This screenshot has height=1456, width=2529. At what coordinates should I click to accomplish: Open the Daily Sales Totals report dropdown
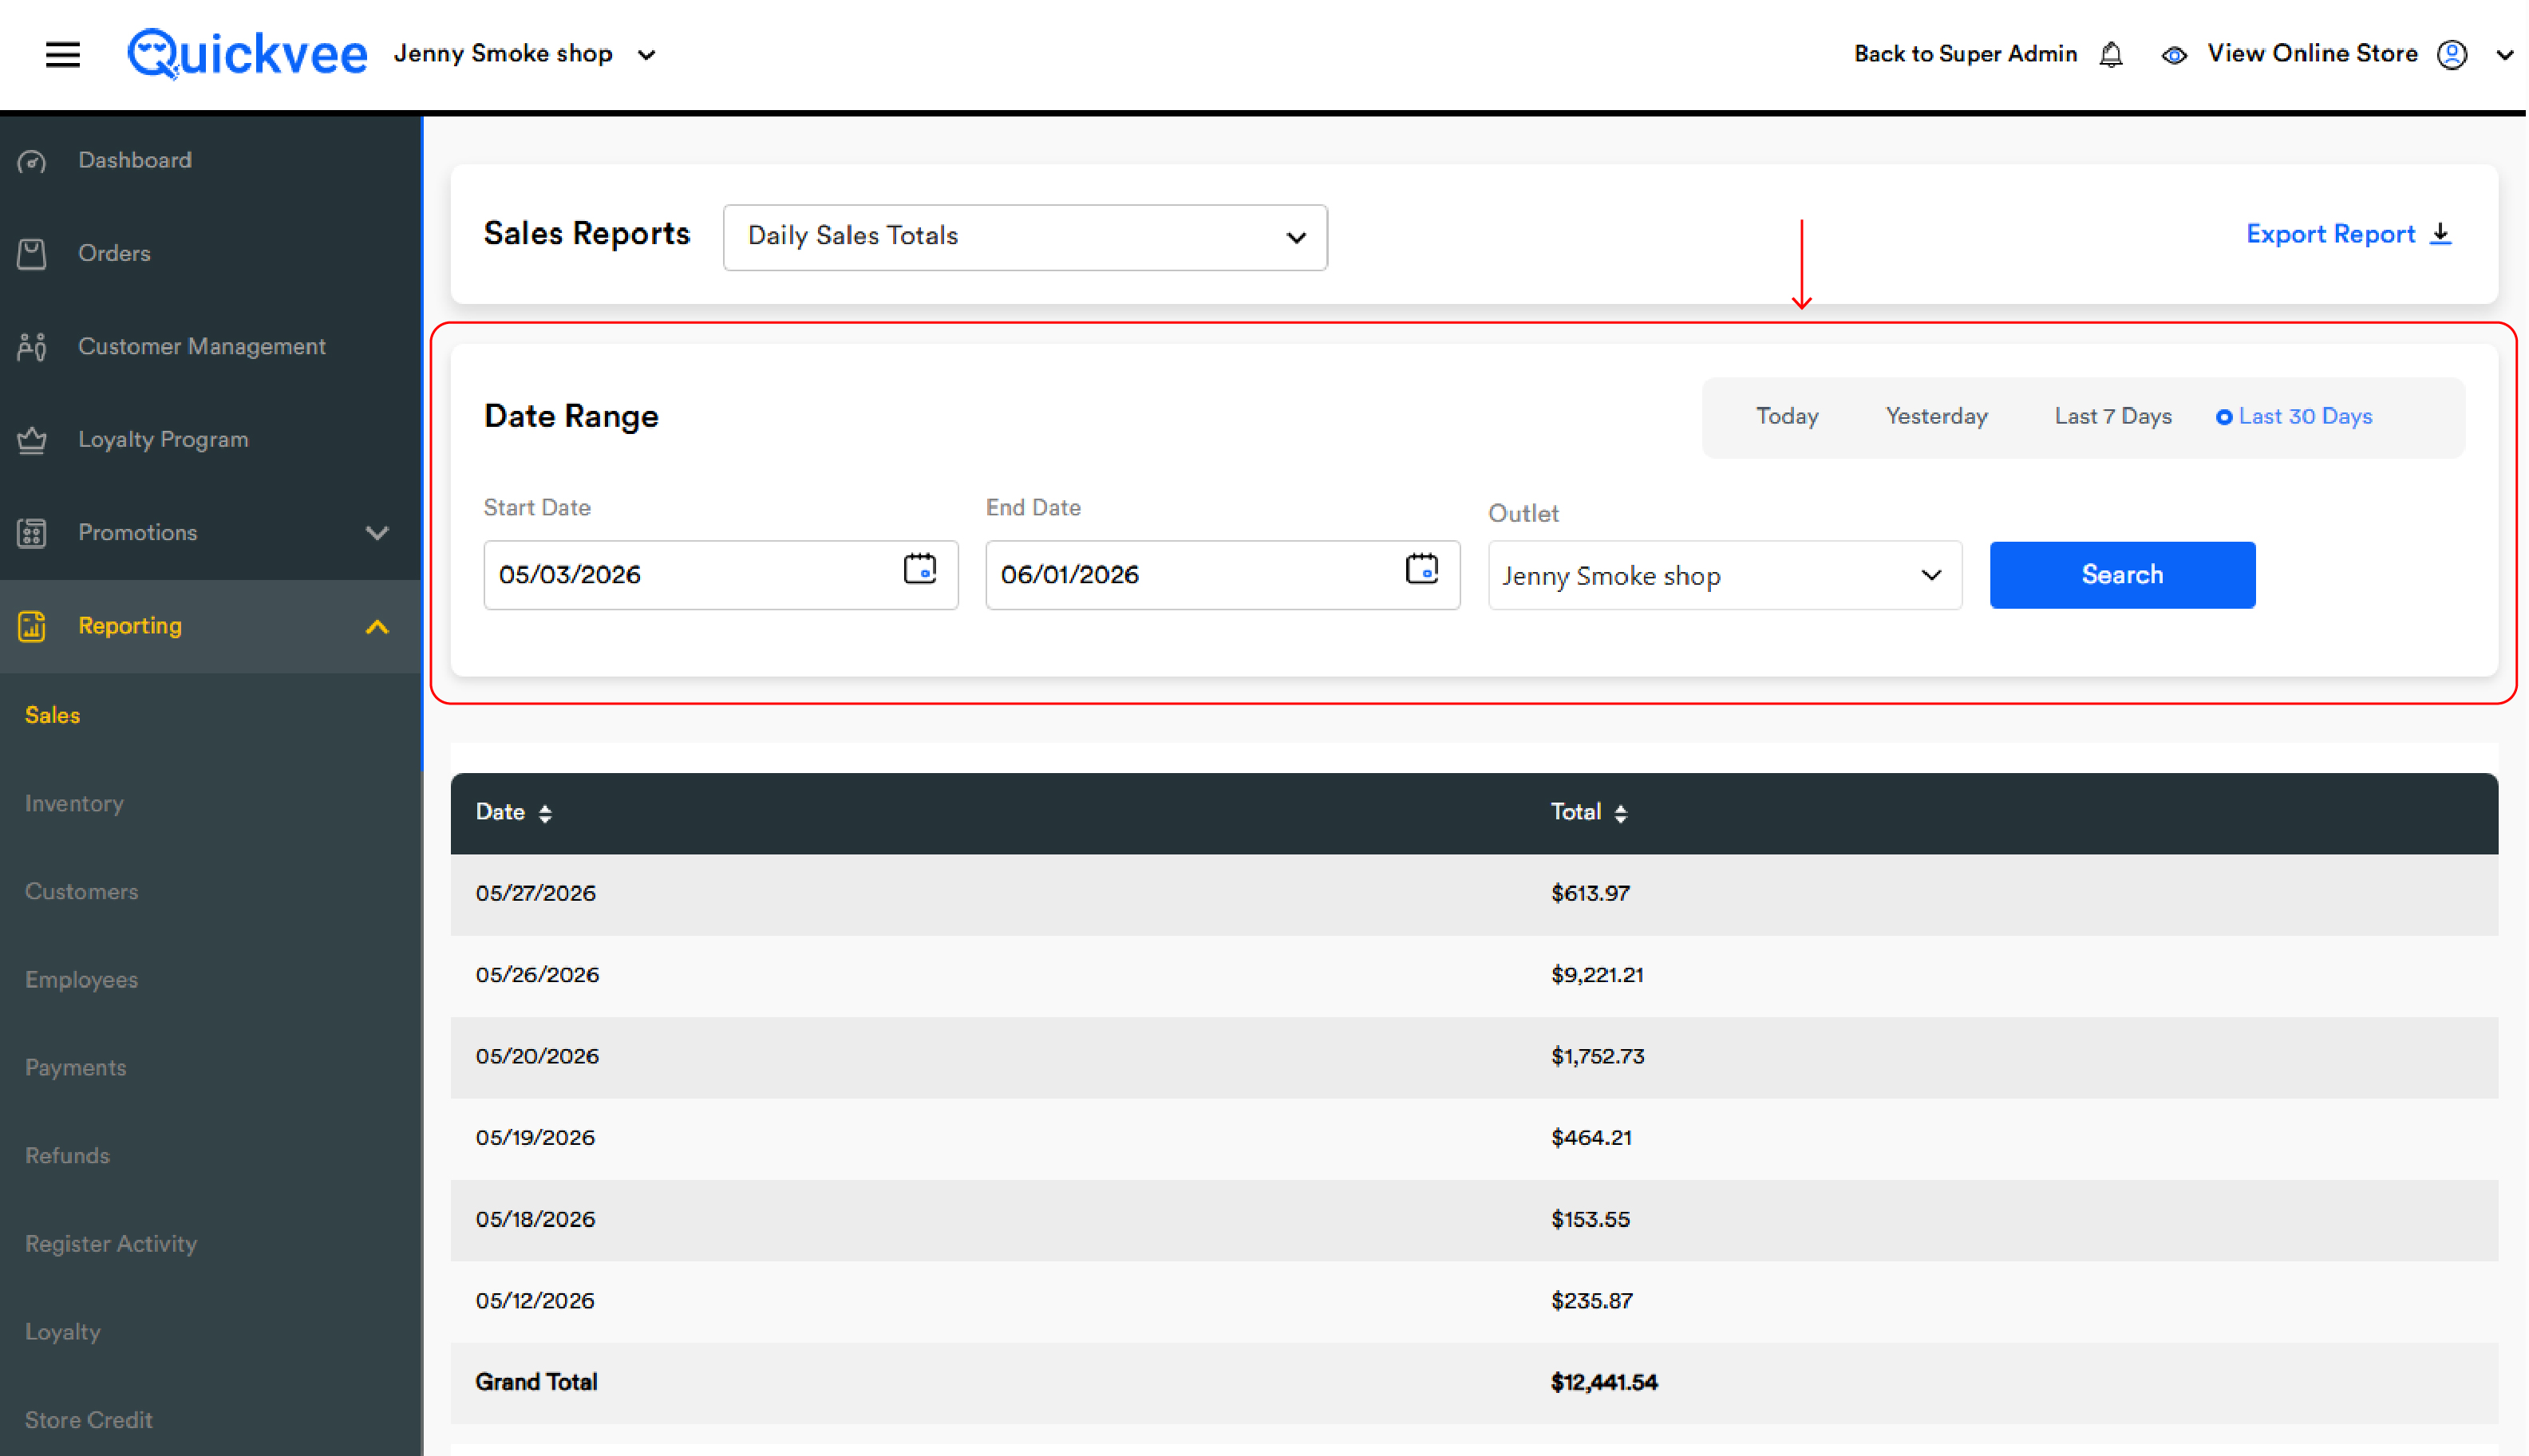[1025, 237]
